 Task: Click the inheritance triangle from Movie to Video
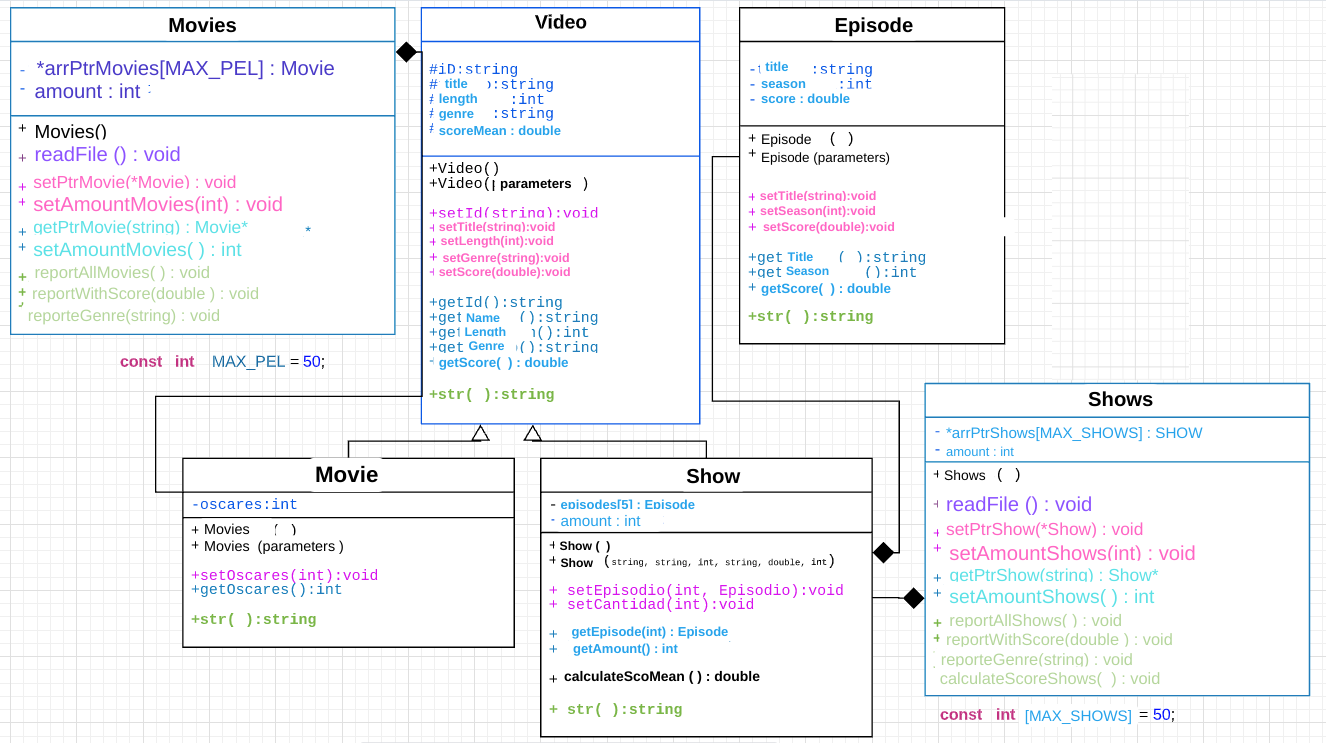coord(481,433)
